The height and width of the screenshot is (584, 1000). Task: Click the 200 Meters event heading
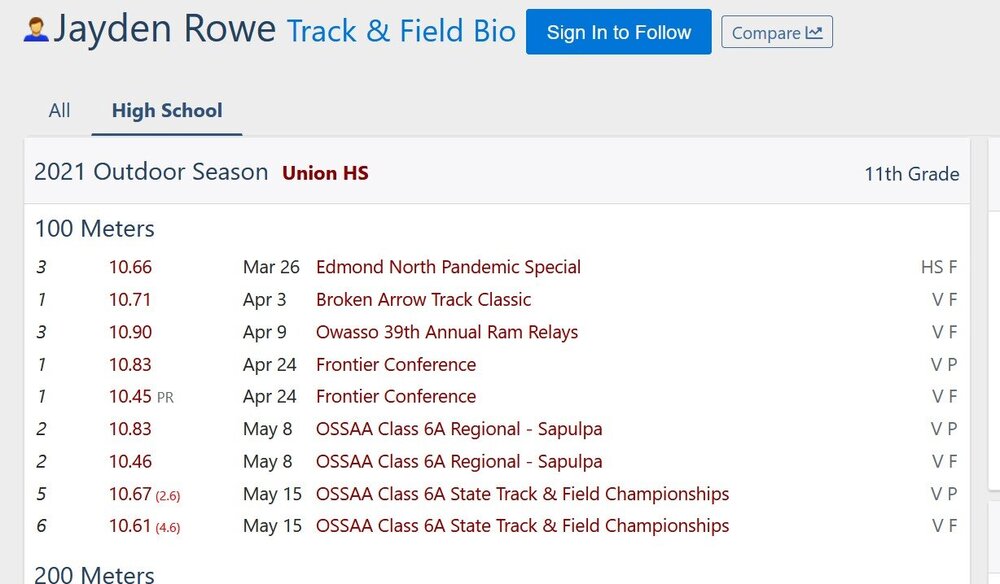[94, 574]
